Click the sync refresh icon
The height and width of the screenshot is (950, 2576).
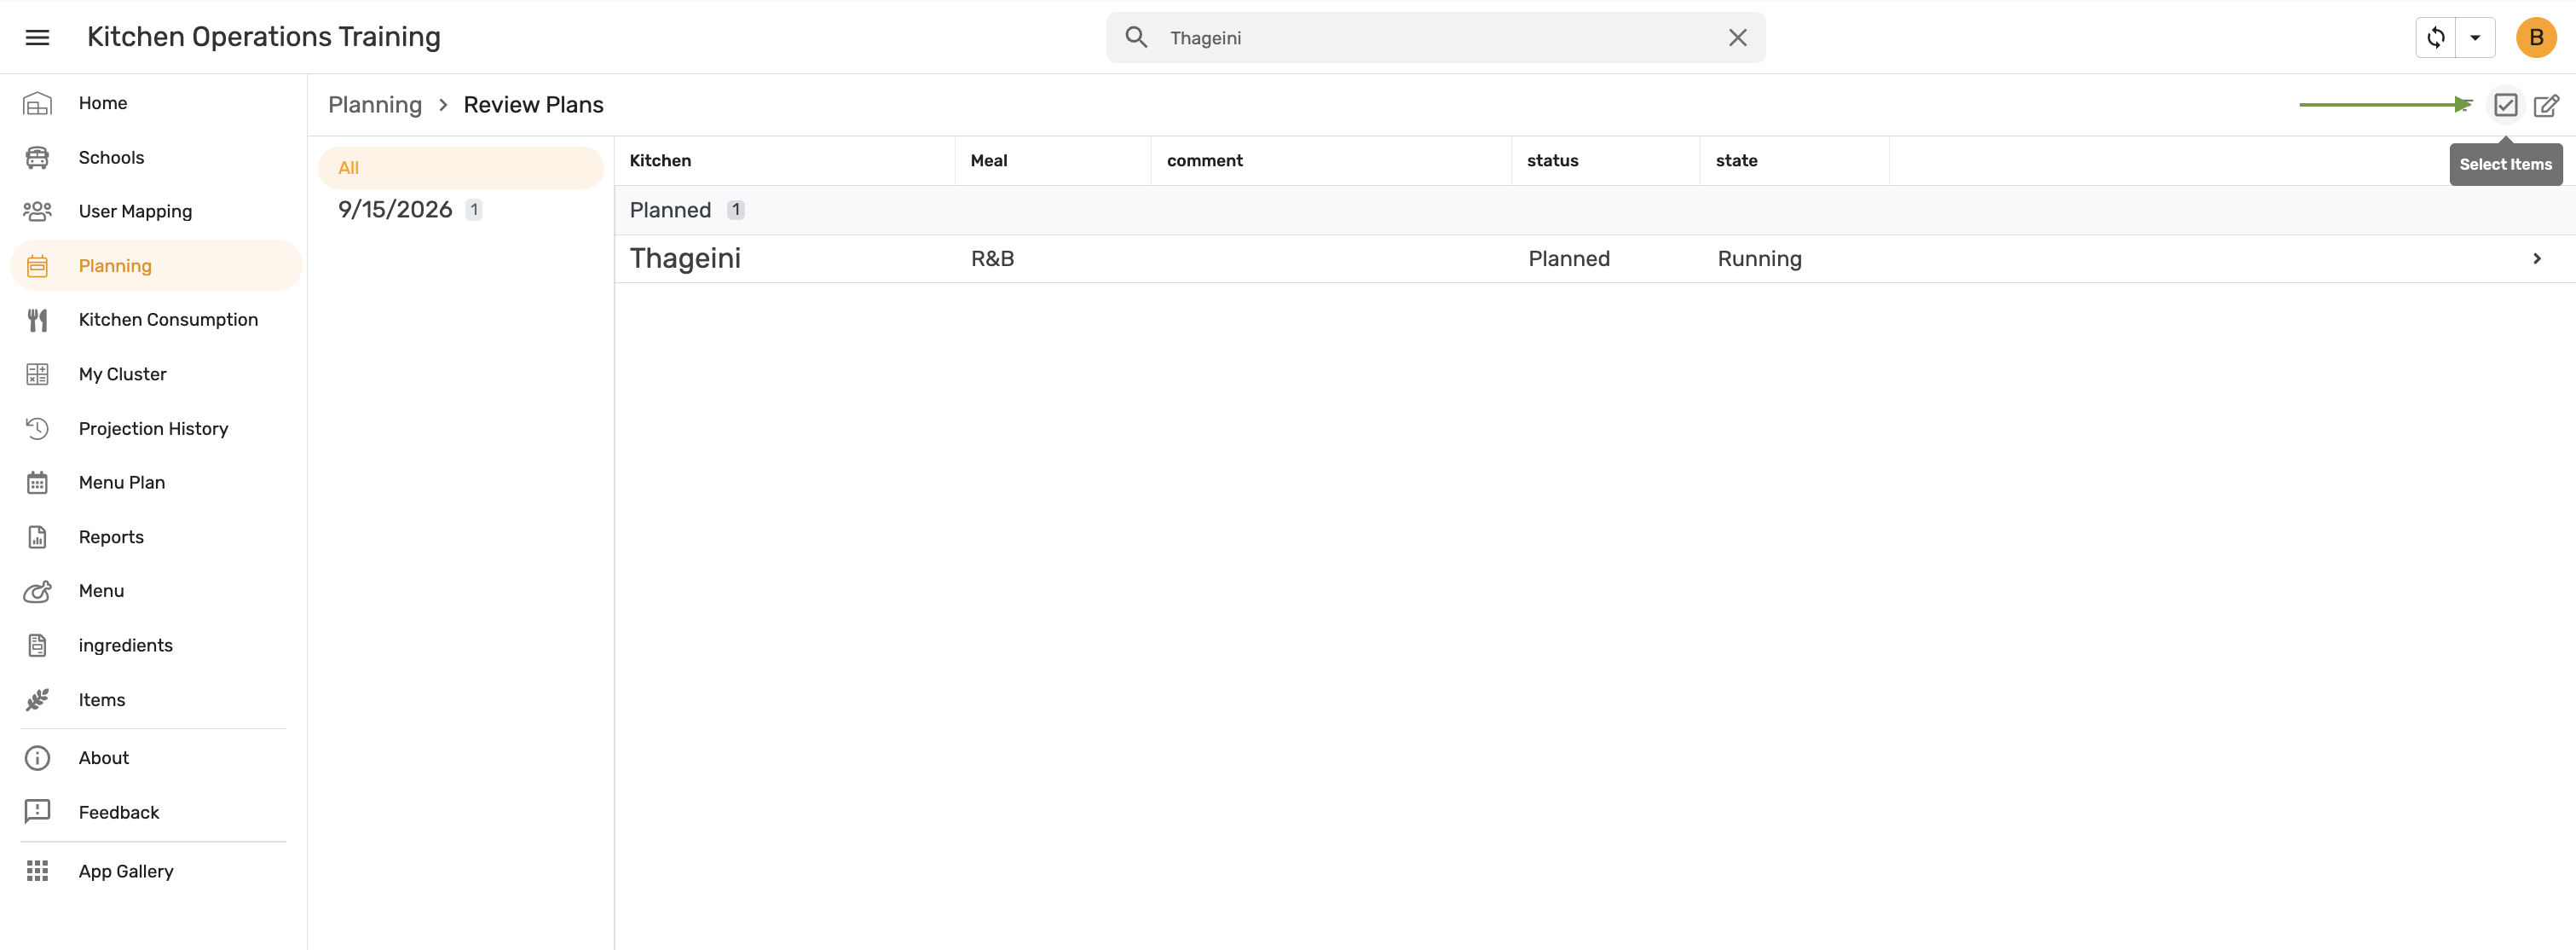[x=2435, y=37]
